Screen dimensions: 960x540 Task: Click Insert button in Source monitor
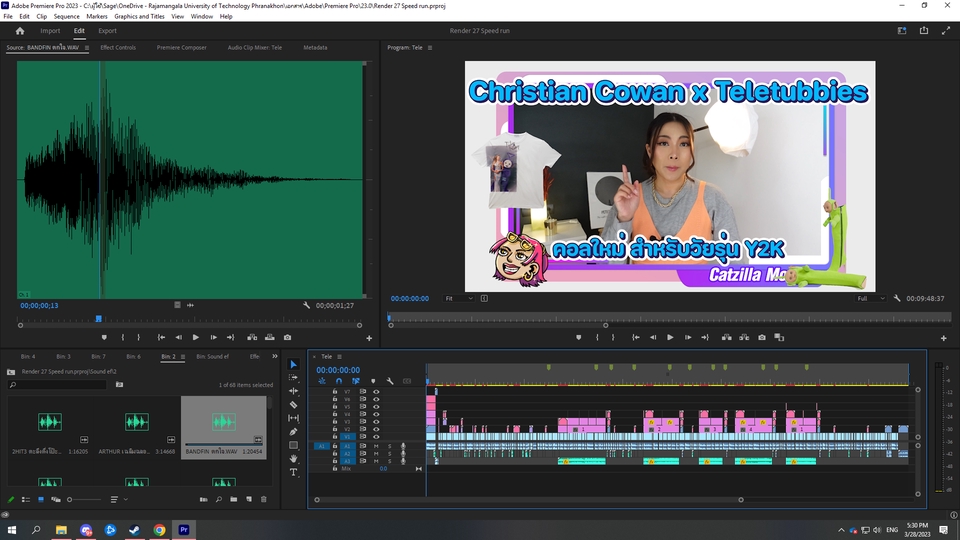point(252,337)
